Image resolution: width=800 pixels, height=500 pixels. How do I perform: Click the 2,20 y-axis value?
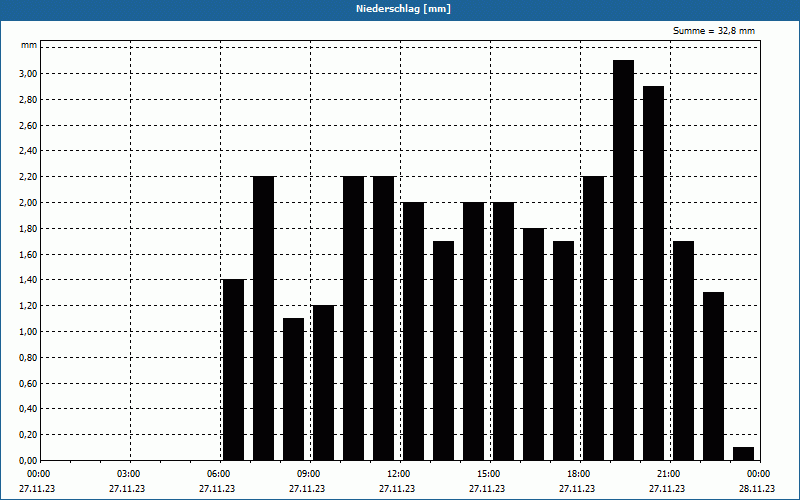click(x=28, y=177)
